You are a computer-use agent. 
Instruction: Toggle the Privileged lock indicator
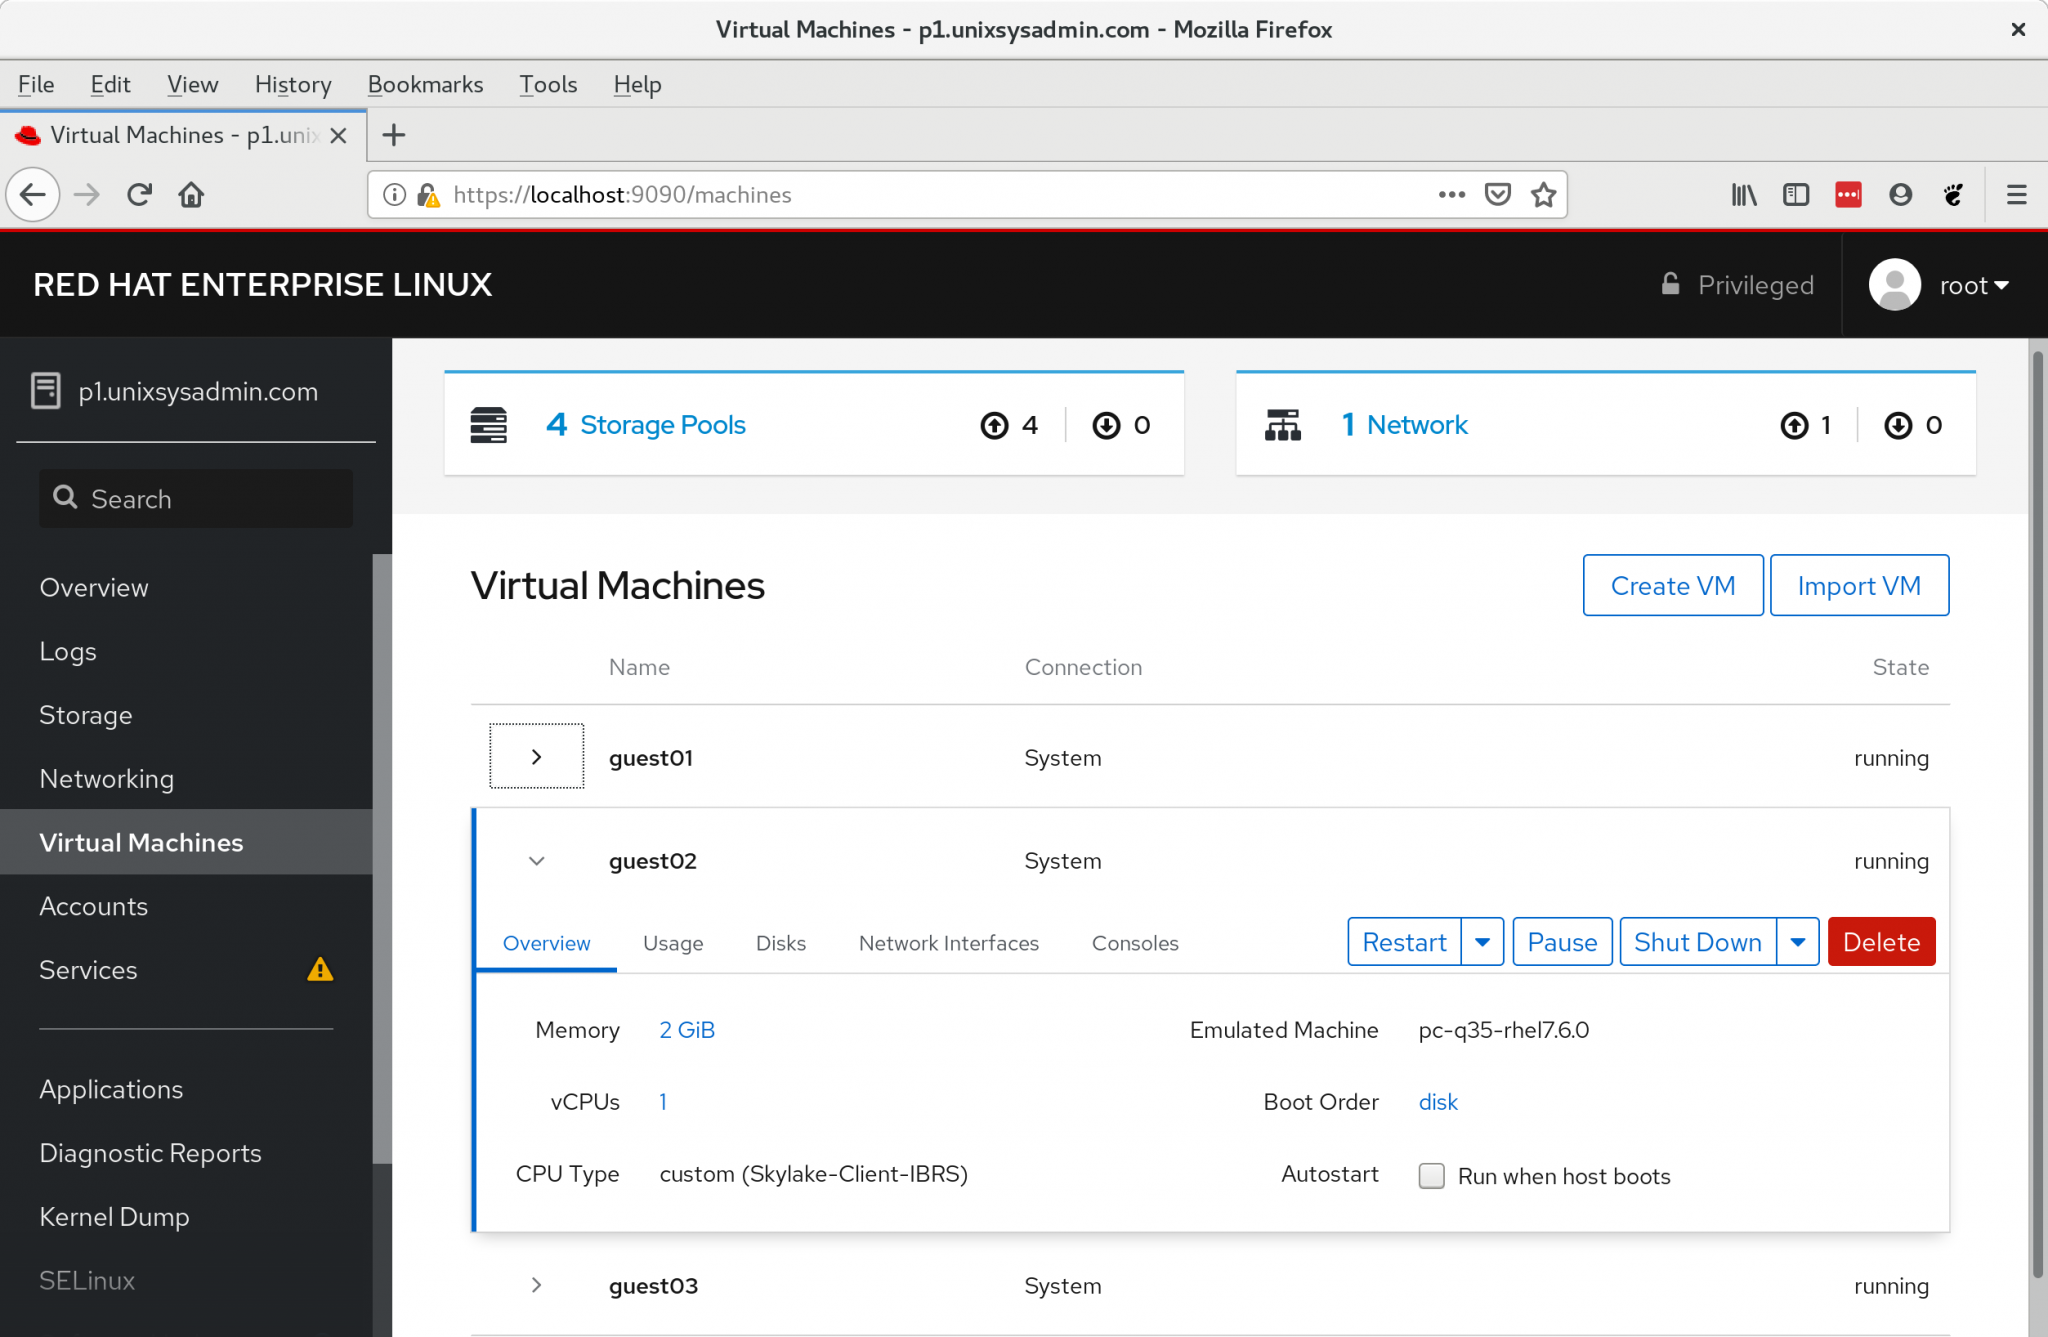[1669, 284]
